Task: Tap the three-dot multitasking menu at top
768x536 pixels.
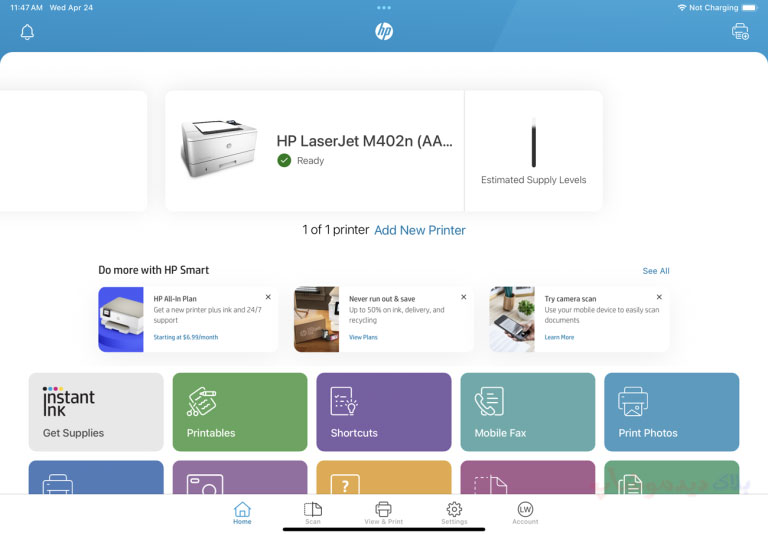Action: [384, 8]
